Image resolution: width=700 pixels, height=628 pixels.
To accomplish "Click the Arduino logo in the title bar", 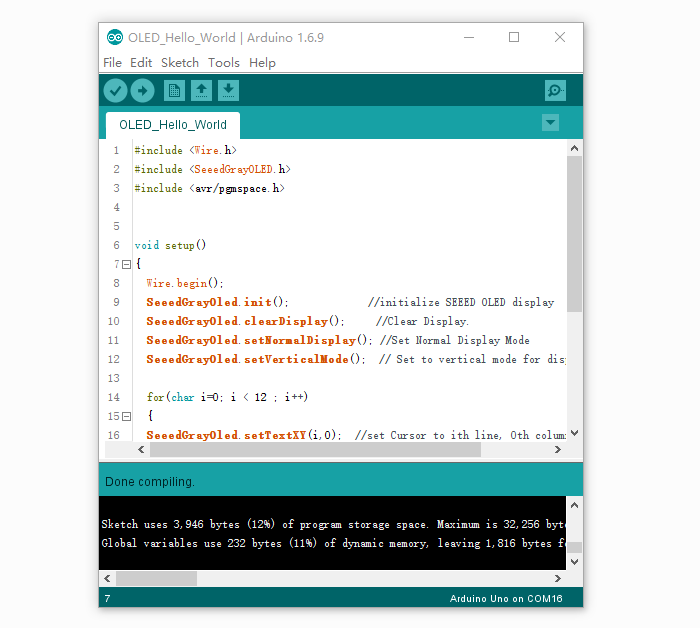I will [x=115, y=37].
